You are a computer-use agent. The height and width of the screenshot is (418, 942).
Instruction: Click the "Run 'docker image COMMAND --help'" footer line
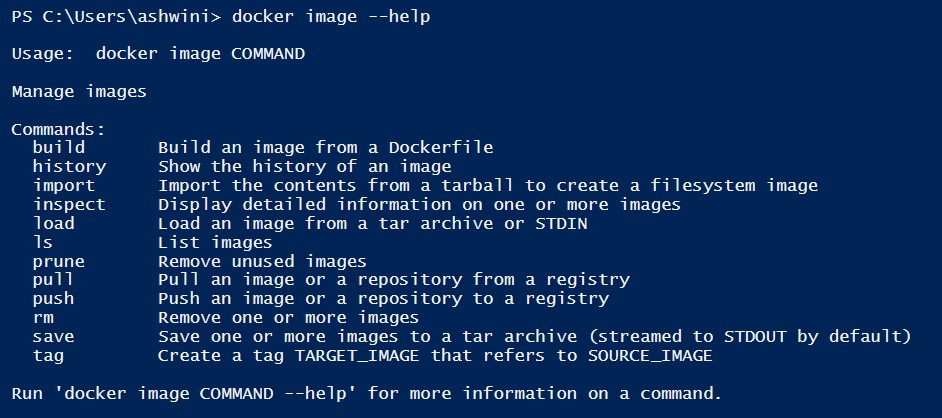pyautogui.click(x=366, y=393)
